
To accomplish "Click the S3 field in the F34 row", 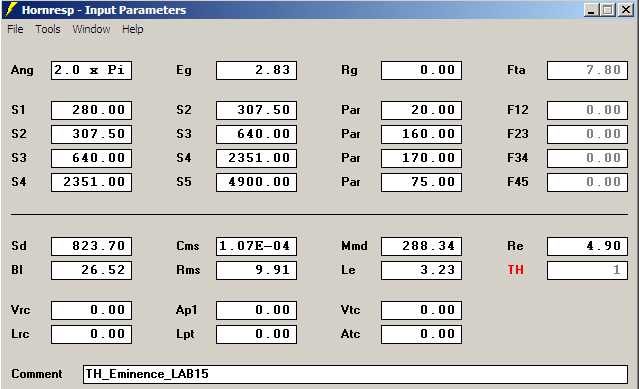I will point(91,158).
